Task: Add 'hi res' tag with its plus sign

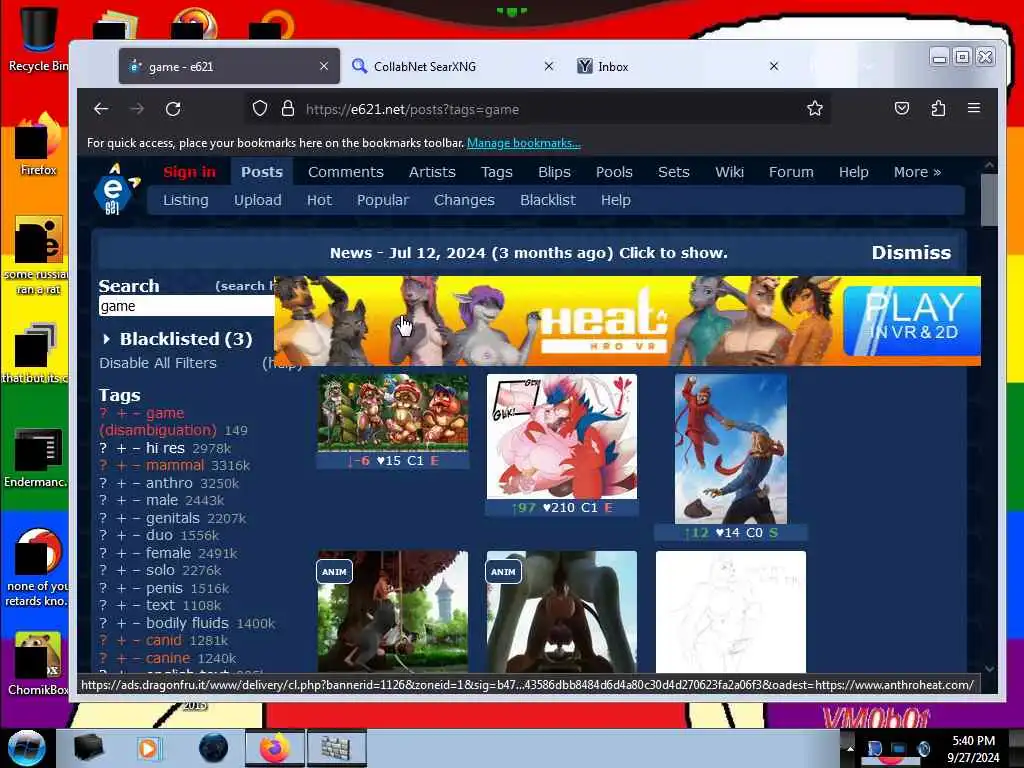Action: coord(121,448)
